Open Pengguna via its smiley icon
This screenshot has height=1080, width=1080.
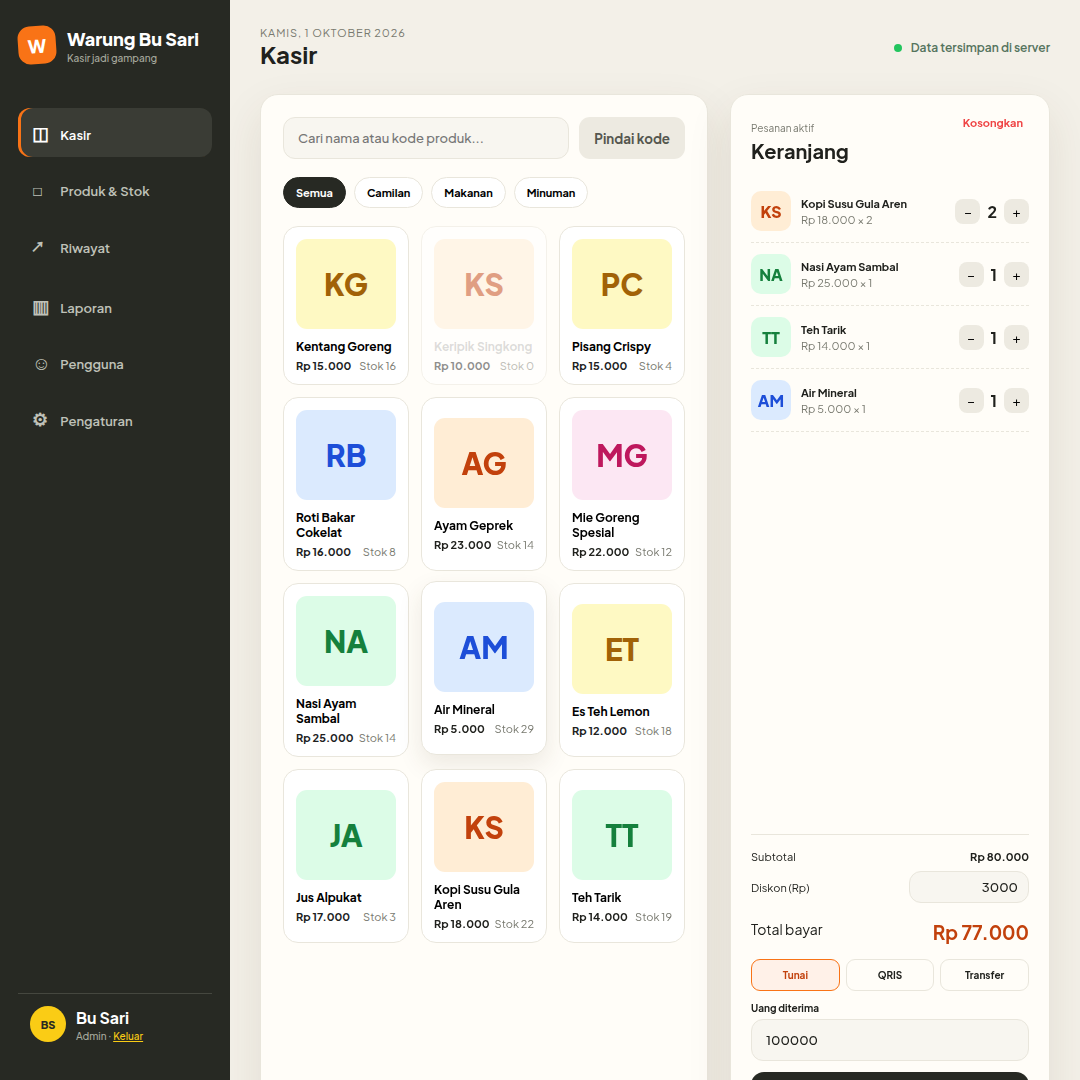pos(41,364)
